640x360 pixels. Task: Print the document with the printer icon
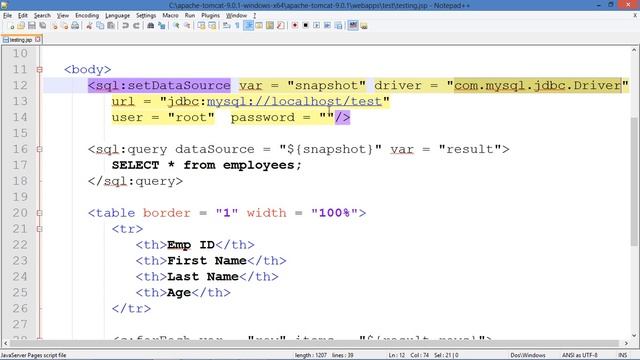(75, 26)
